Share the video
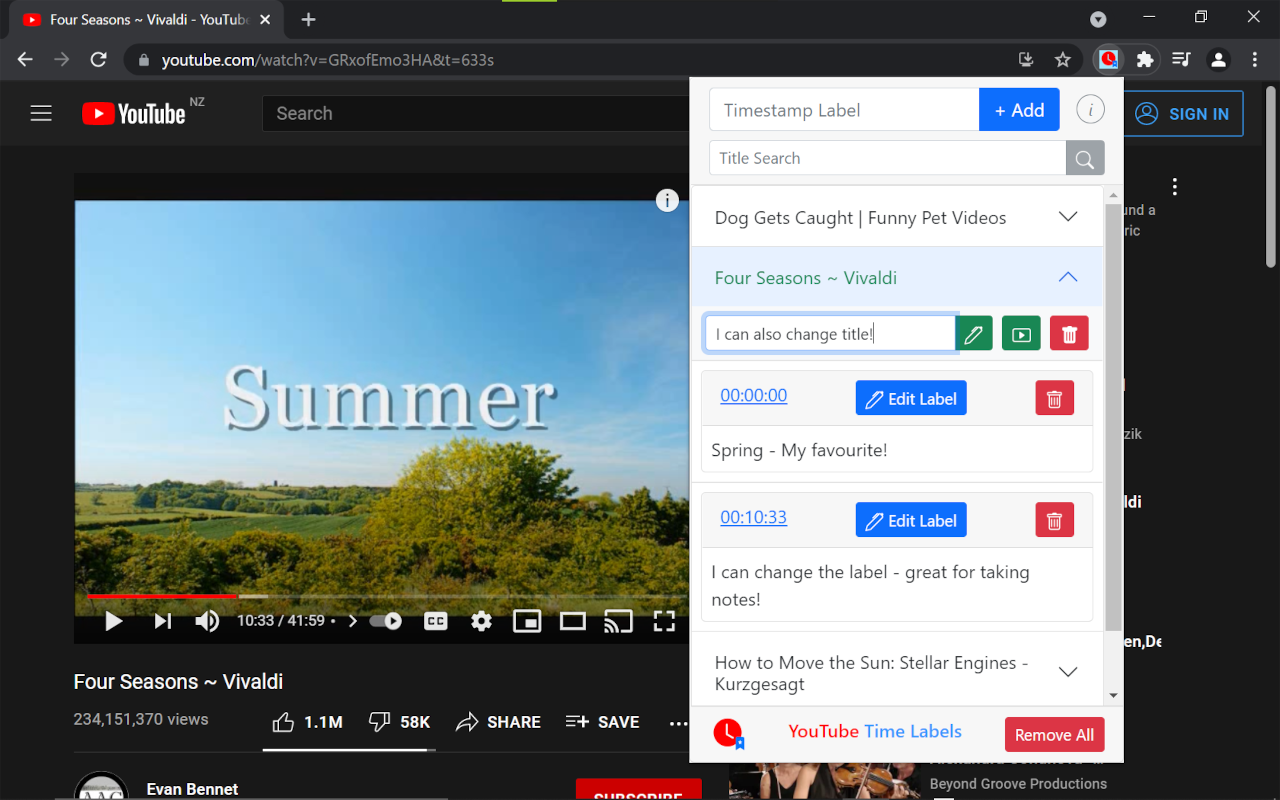This screenshot has height=800, width=1280. tap(498, 722)
